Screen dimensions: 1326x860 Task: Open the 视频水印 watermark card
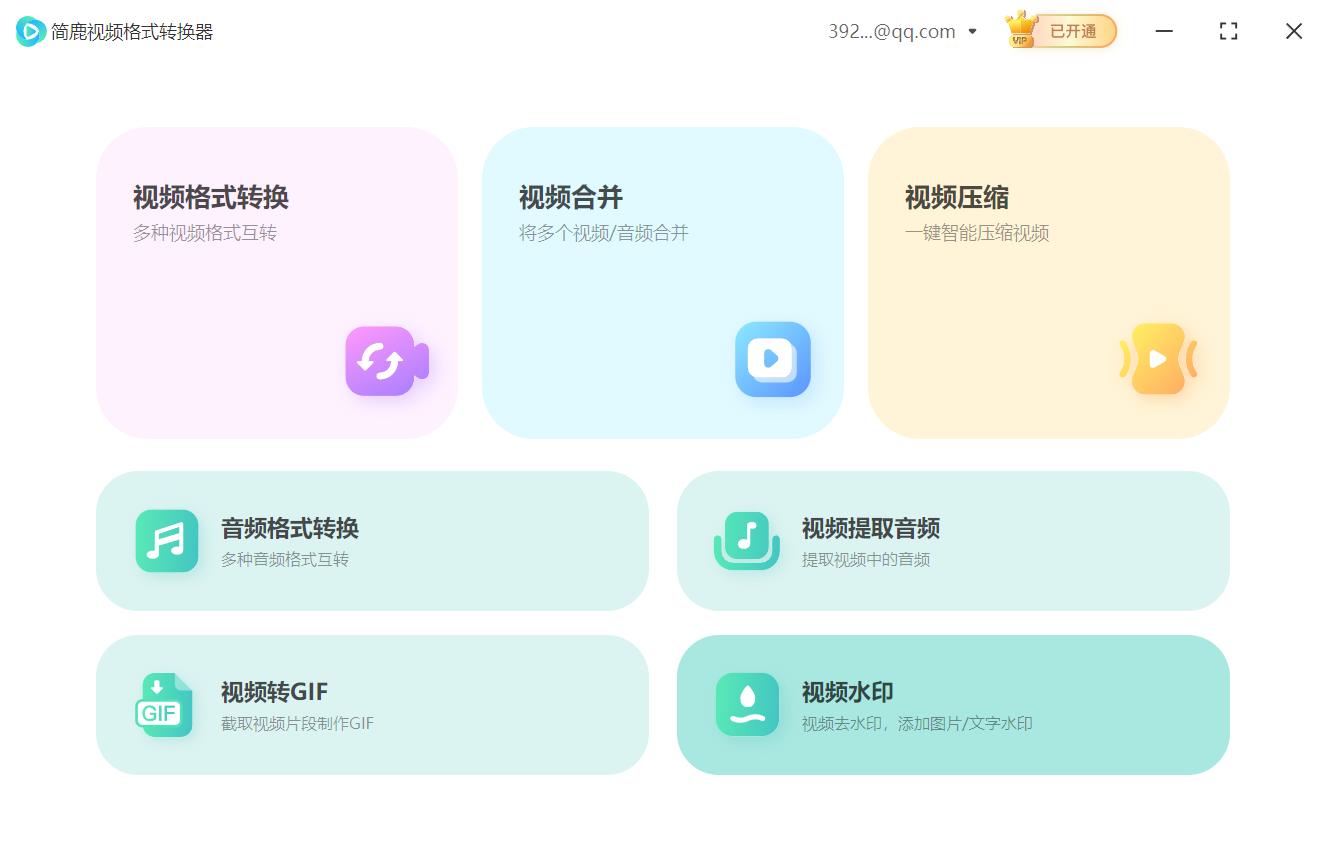coord(954,705)
